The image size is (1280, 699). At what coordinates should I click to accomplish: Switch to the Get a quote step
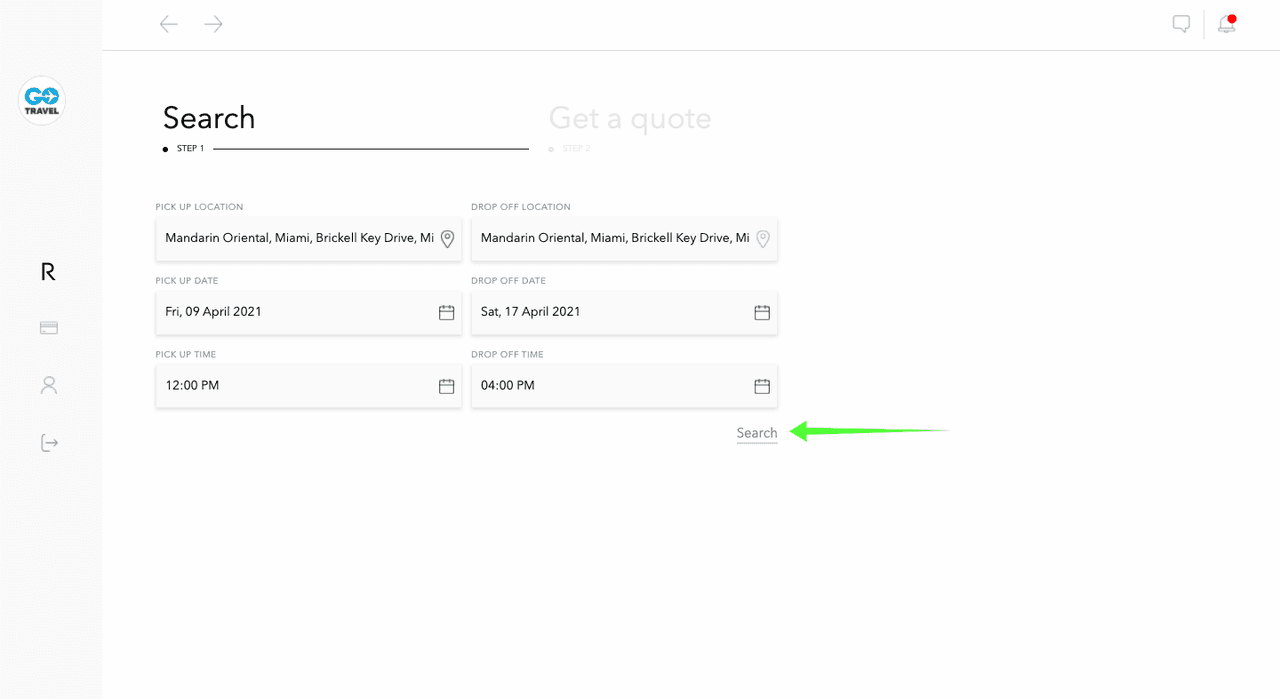click(x=630, y=118)
